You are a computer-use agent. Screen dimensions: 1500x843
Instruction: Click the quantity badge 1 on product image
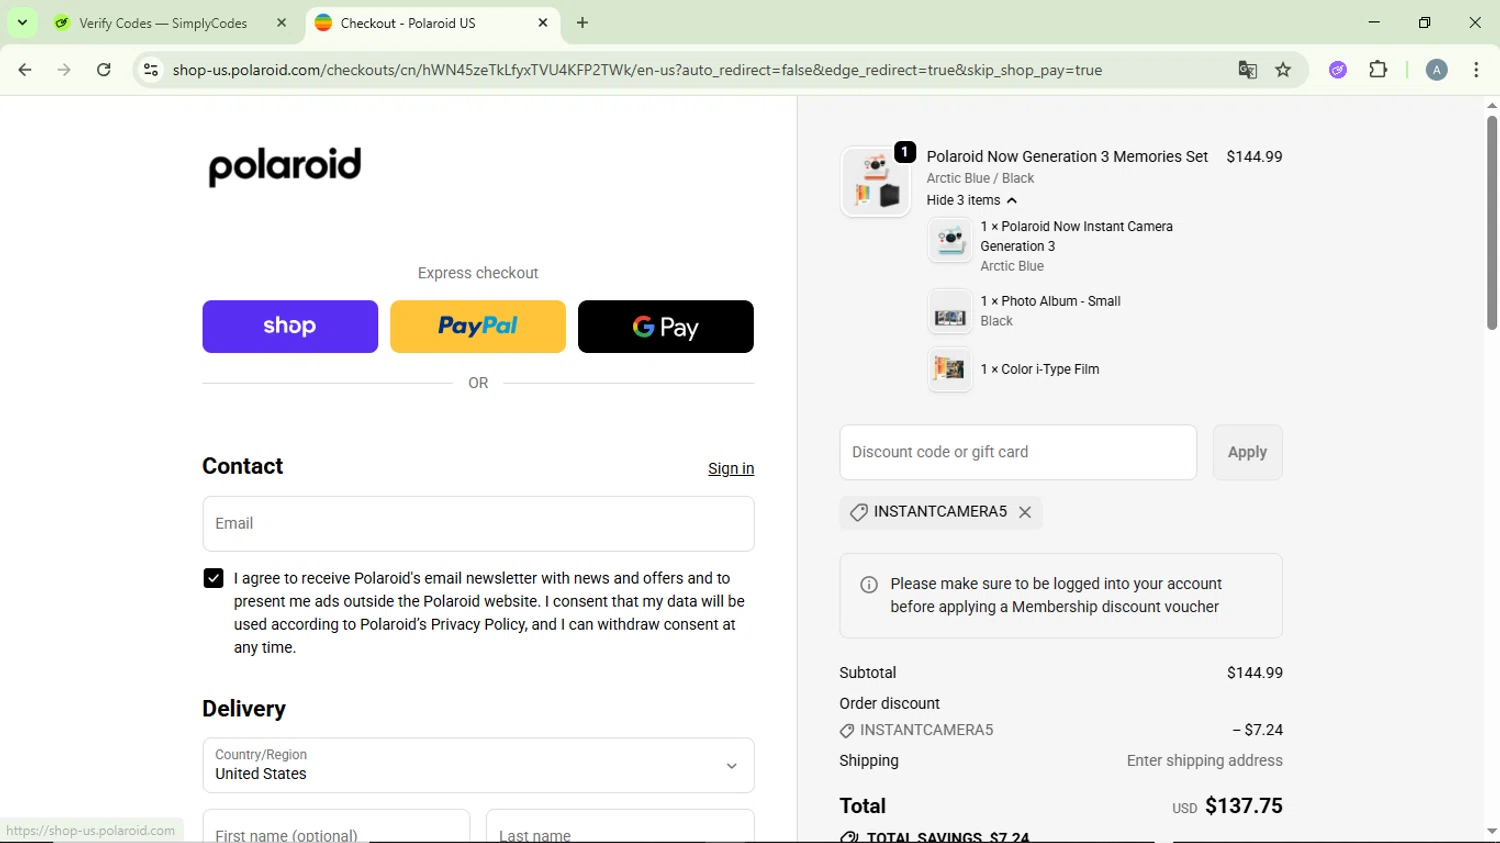pos(905,152)
